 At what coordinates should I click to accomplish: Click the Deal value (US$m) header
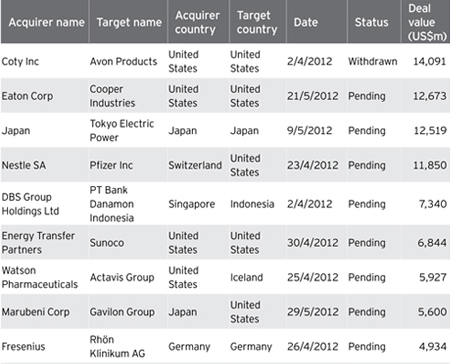pyautogui.click(x=427, y=22)
